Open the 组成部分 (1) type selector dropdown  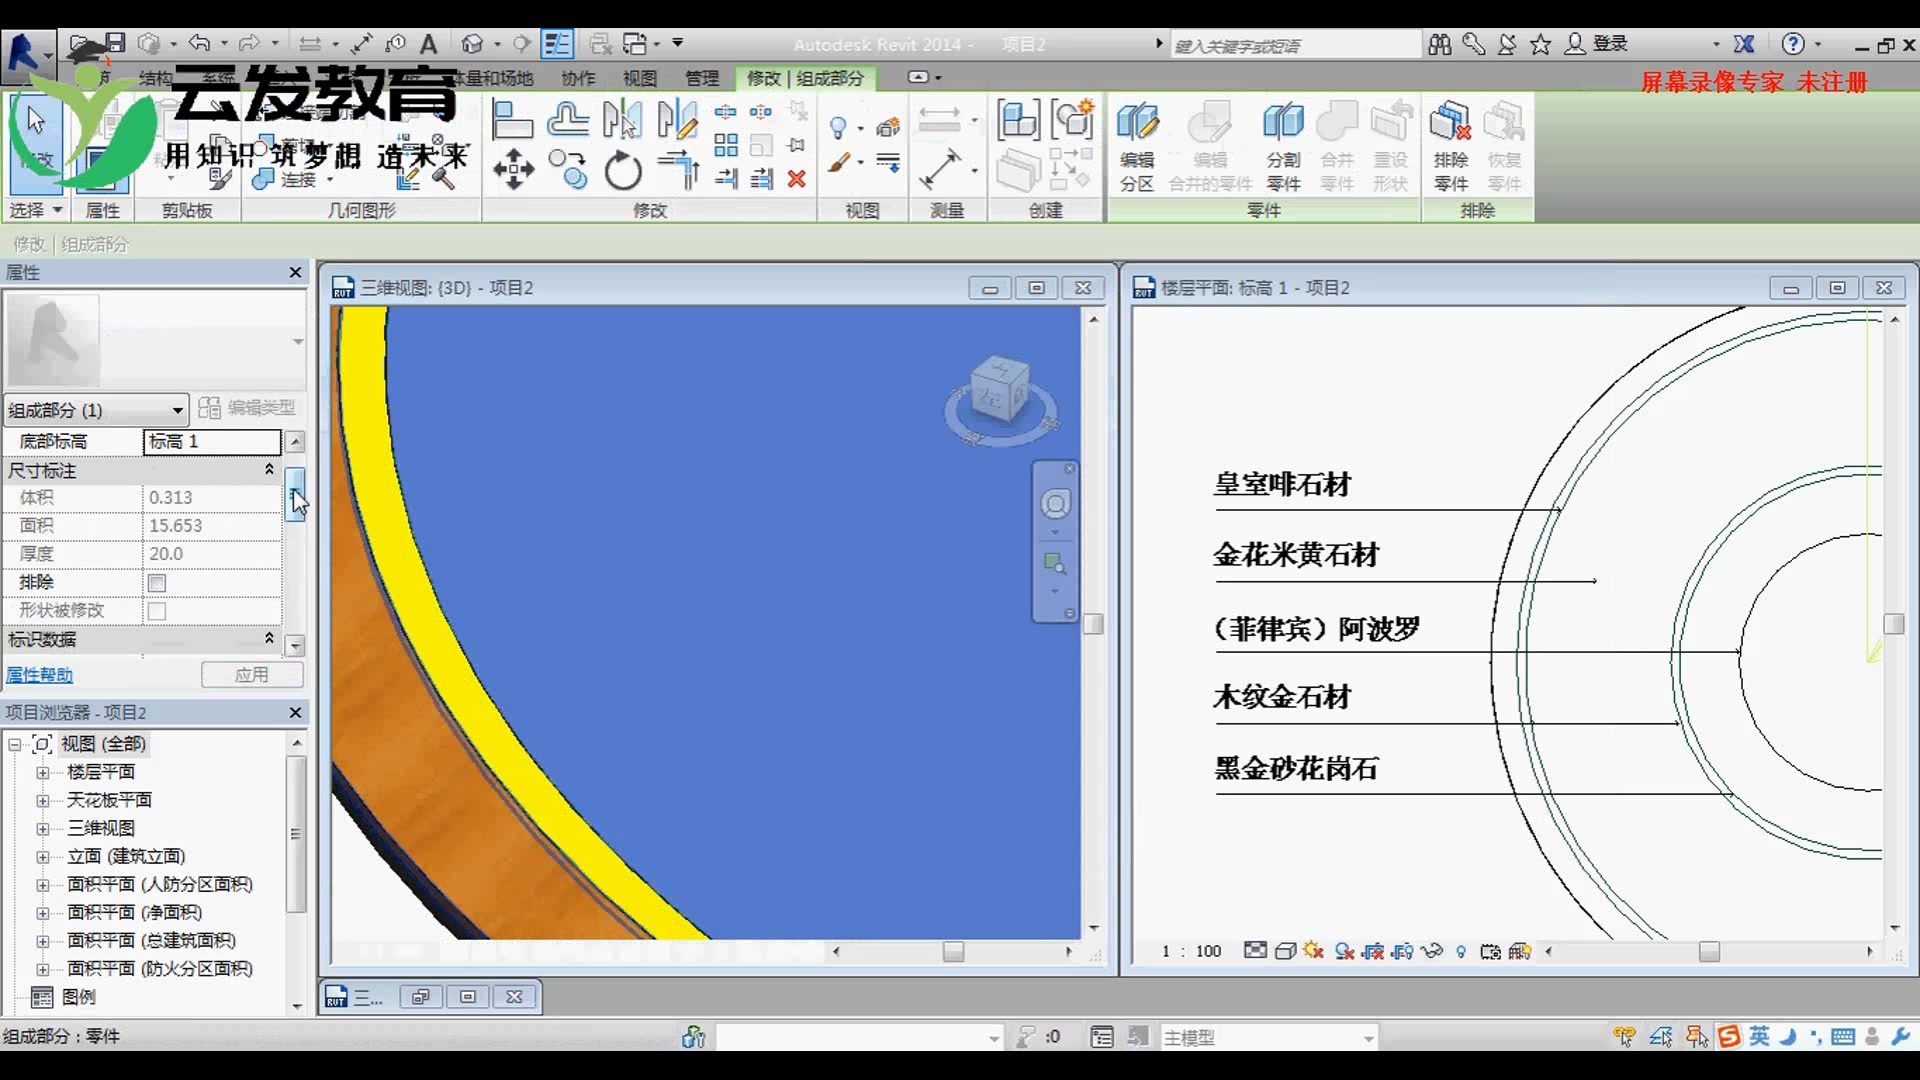click(x=177, y=410)
